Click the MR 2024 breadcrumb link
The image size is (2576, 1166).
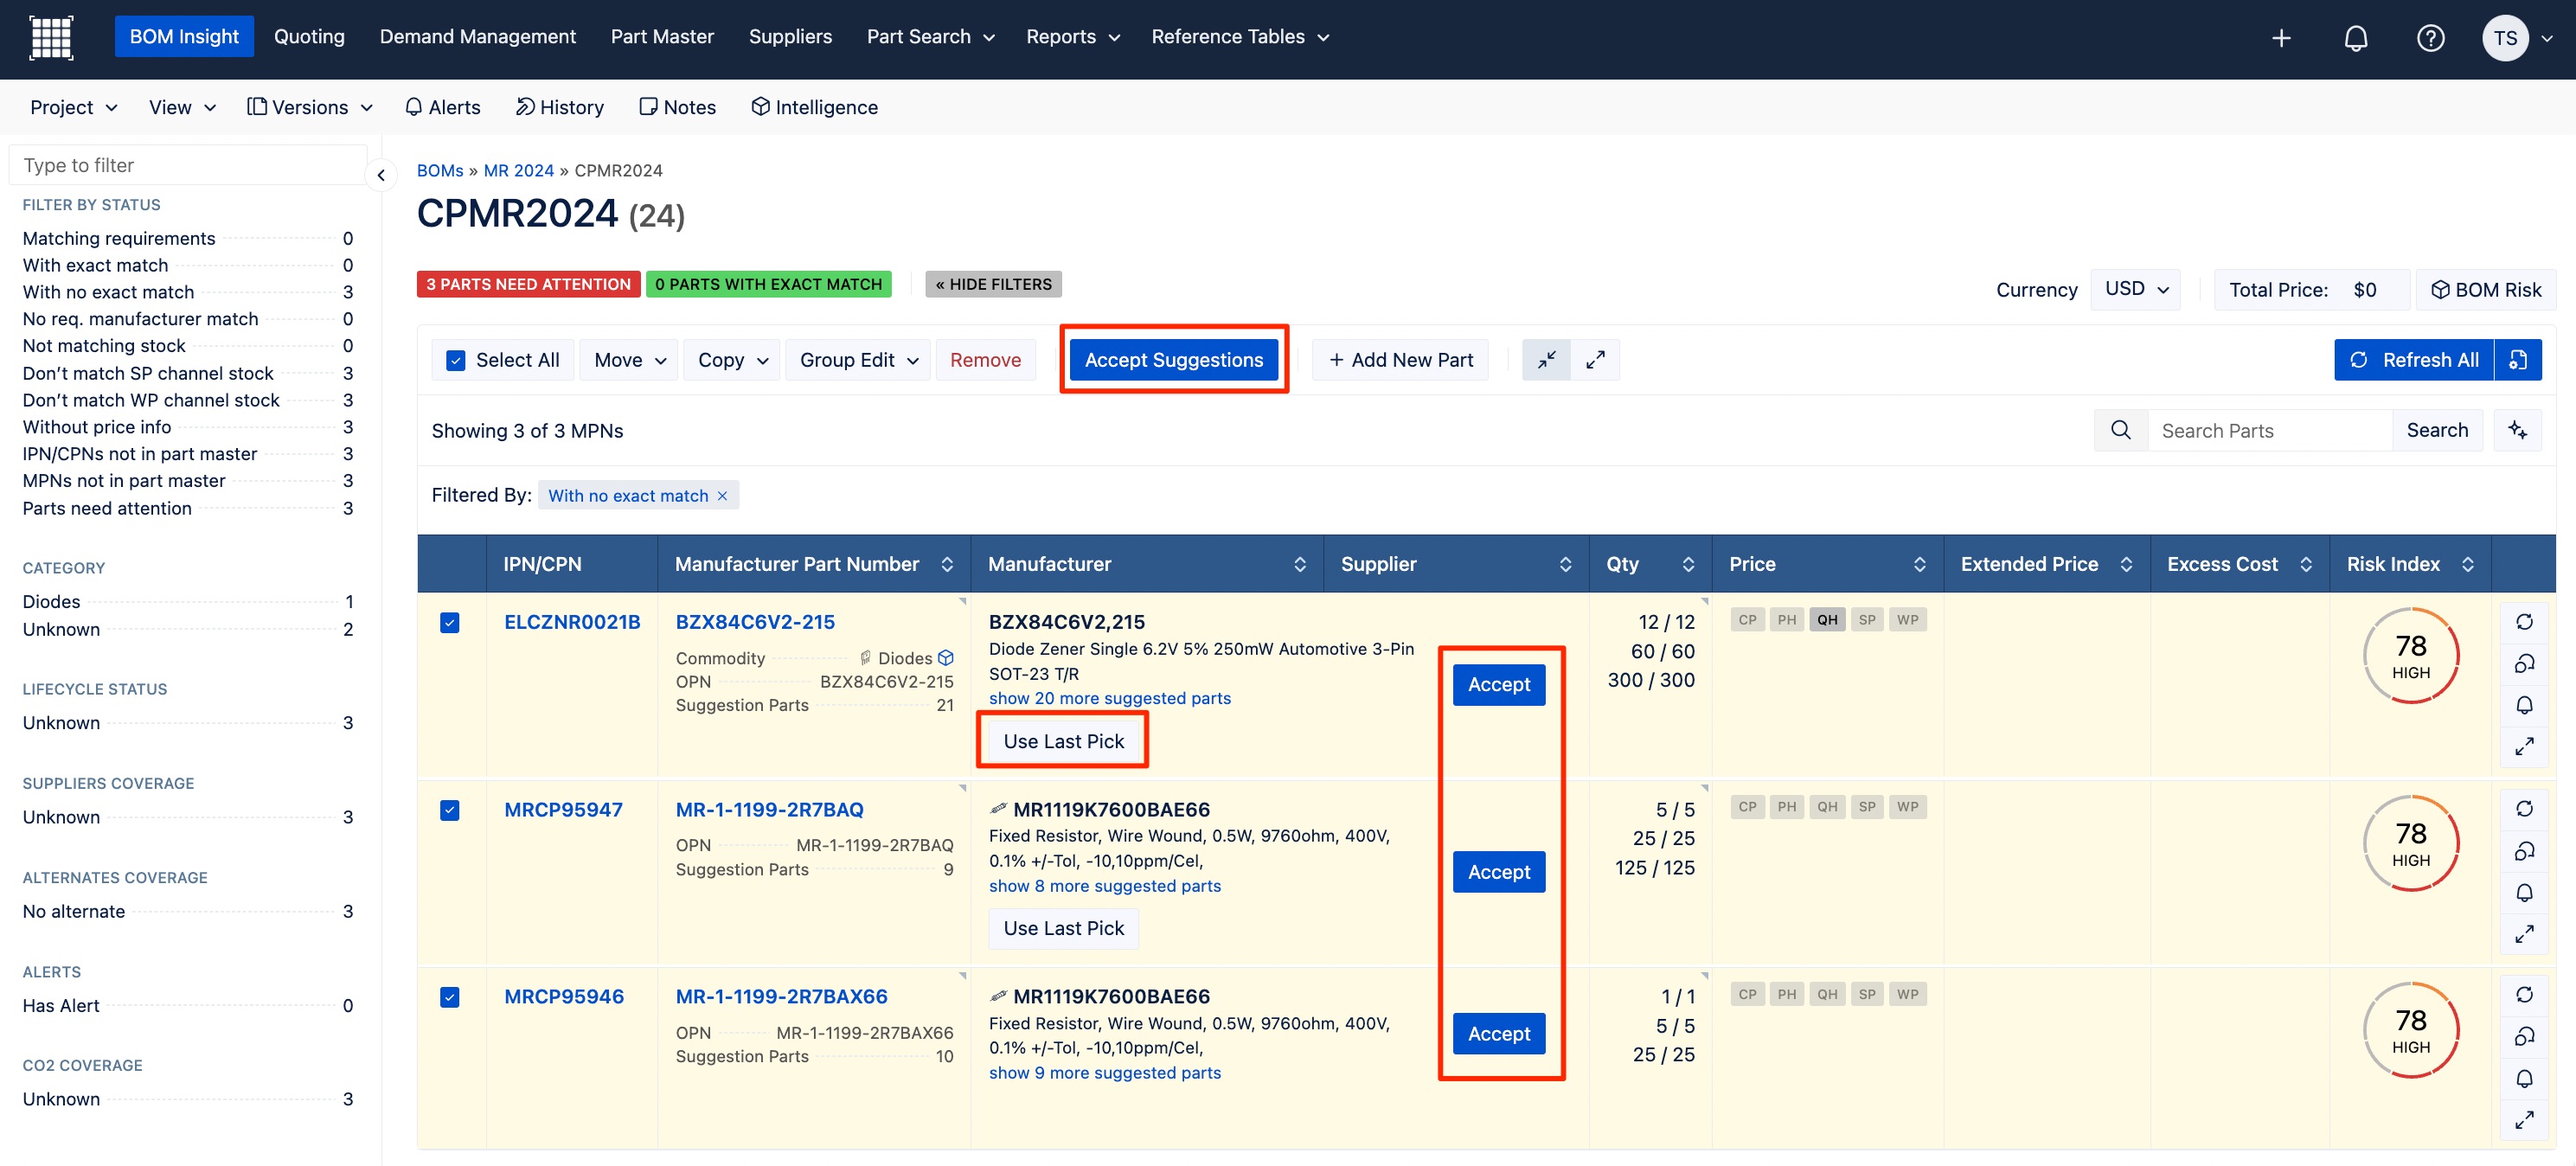(518, 171)
